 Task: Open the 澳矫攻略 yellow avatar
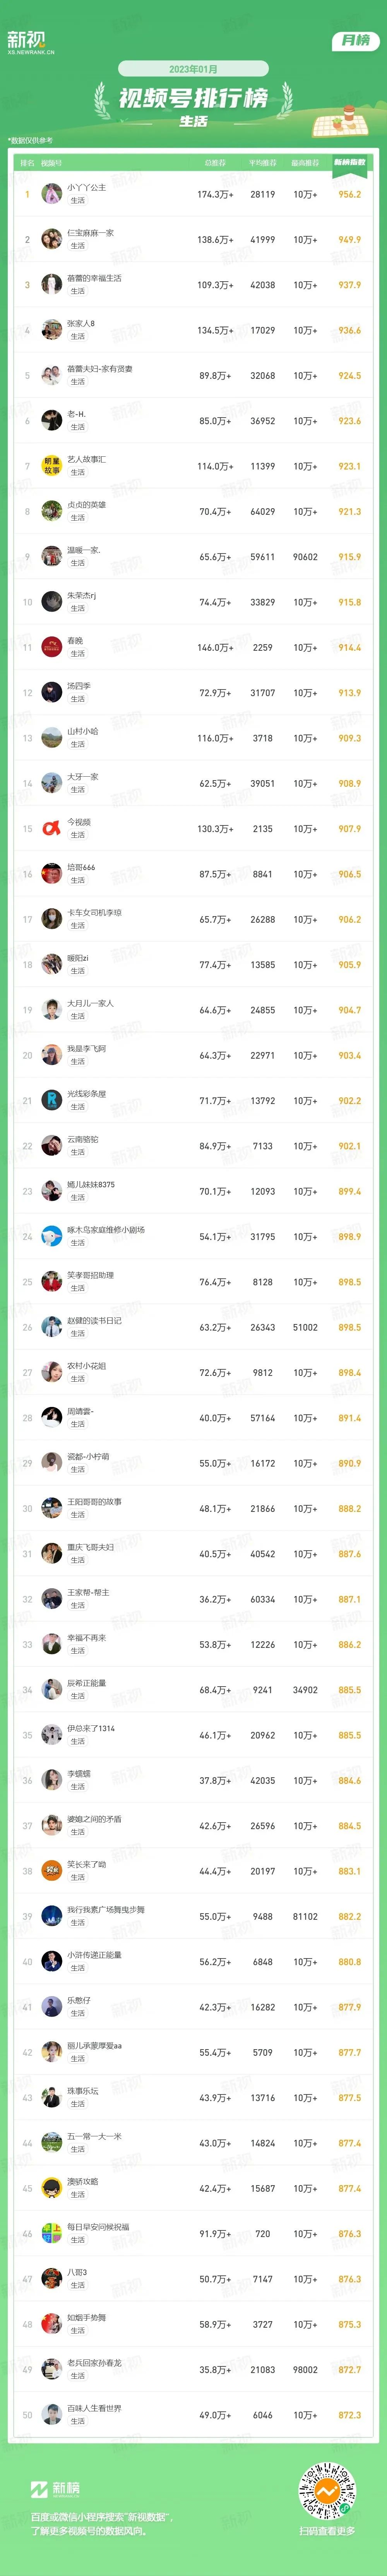point(52,2188)
